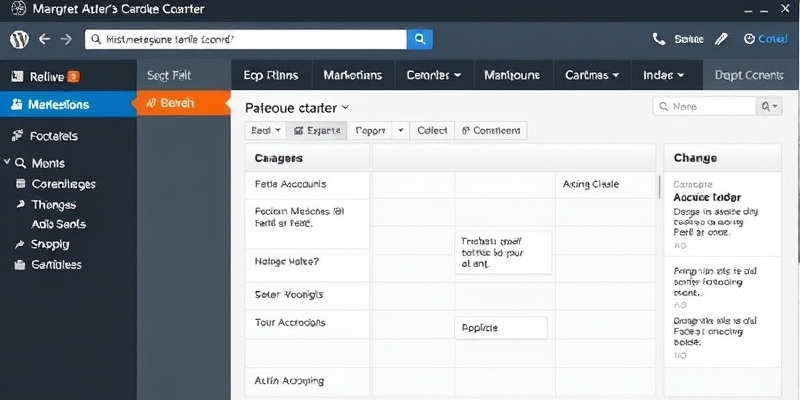
Task: Open the Cartmas dropdown menu
Action: [x=615, y=75]
